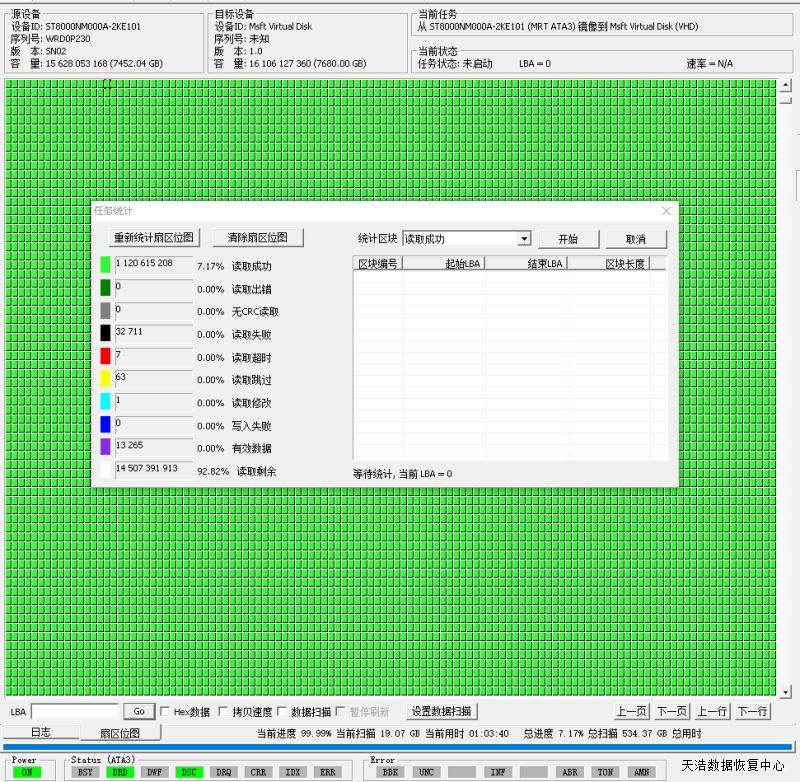800x782 pixels.
Task: Click the 起始LBA column header
Action: coord(444,264)
